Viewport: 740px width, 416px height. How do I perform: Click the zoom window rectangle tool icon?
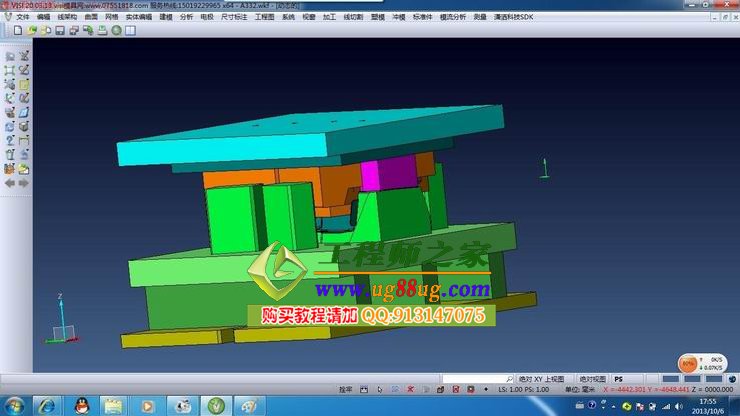click(9, 70)
